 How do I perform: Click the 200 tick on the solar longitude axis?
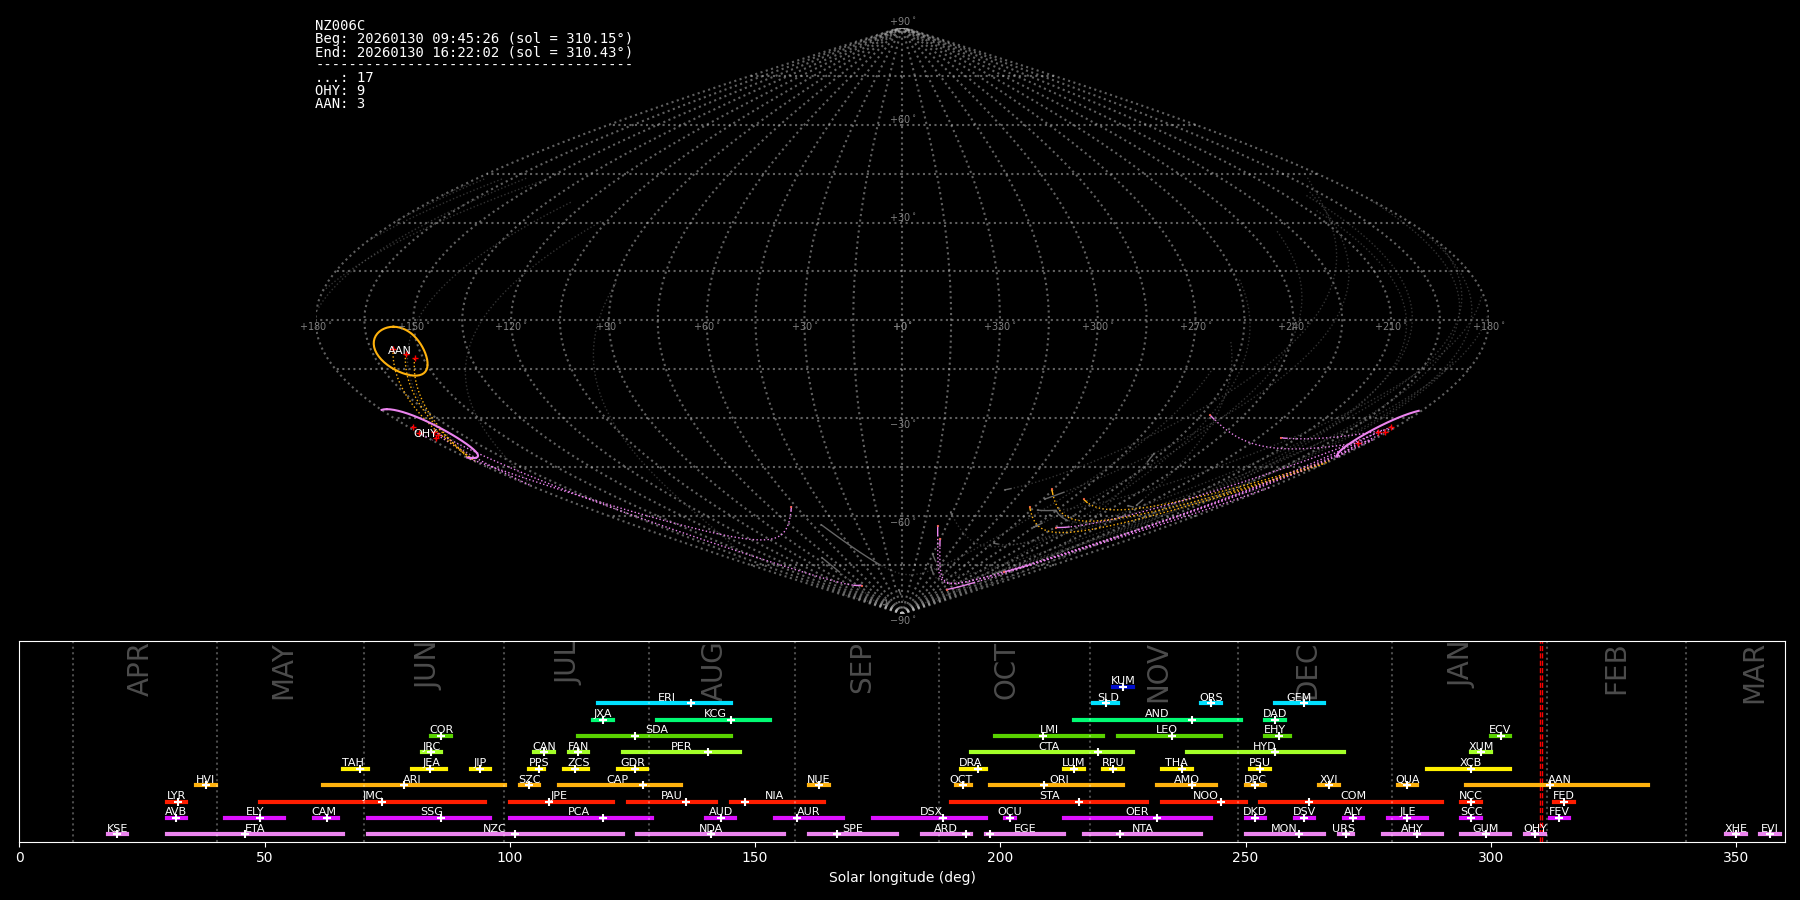1000,858
